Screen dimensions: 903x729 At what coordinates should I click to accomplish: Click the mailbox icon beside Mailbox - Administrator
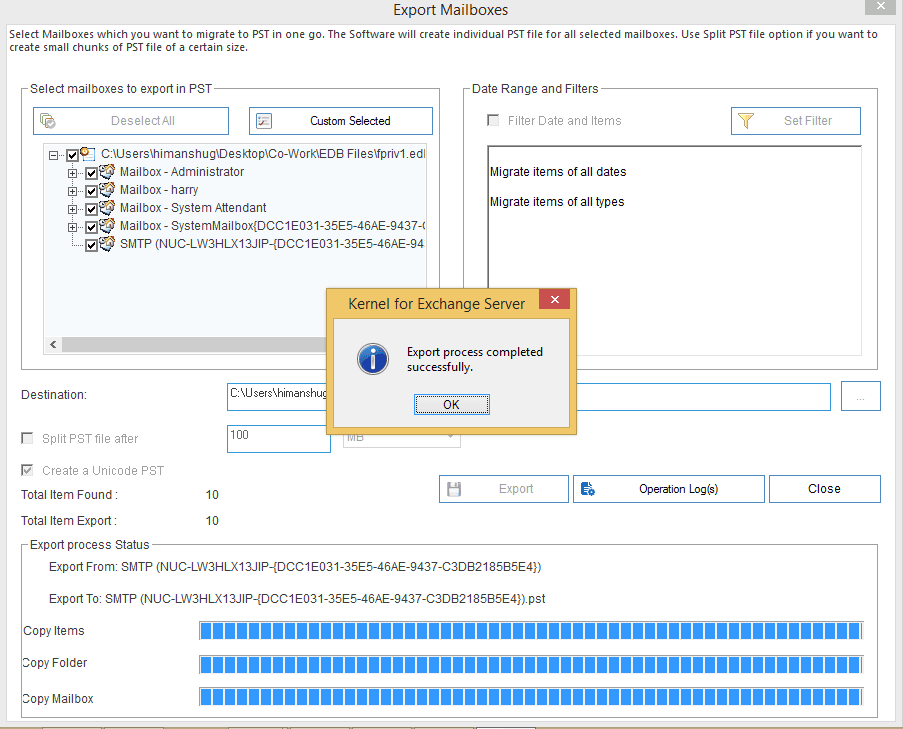pyautogui.click(x=107, y=172)
